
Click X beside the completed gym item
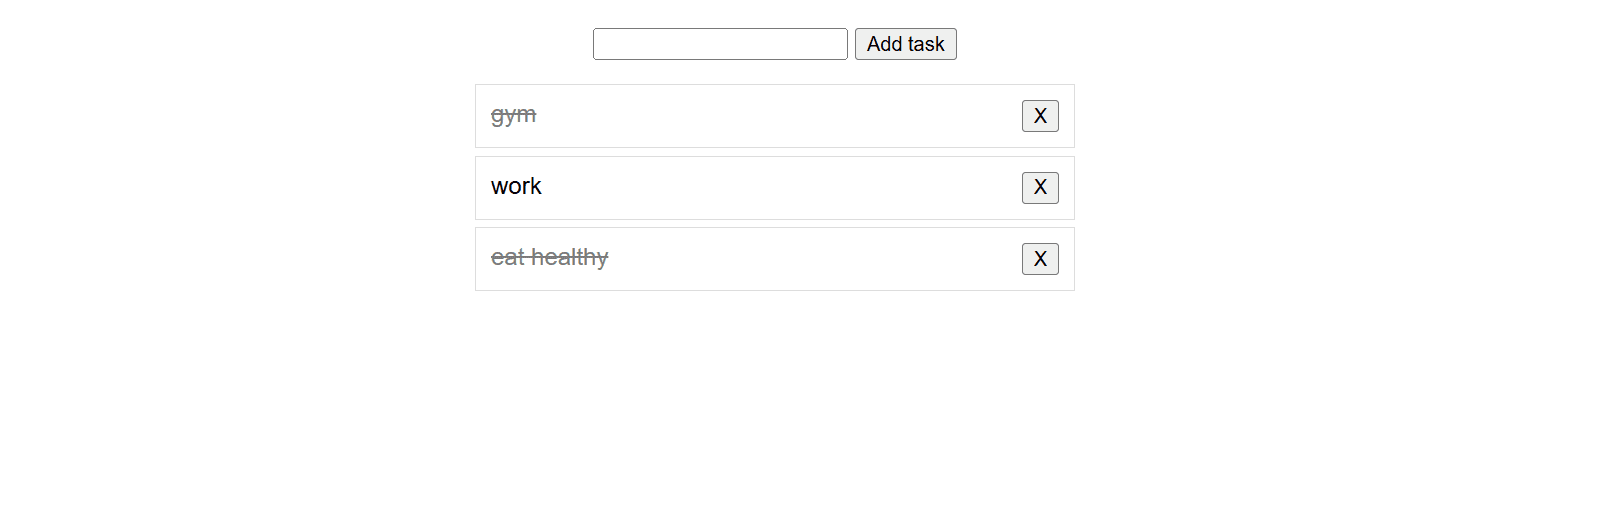1040,116
